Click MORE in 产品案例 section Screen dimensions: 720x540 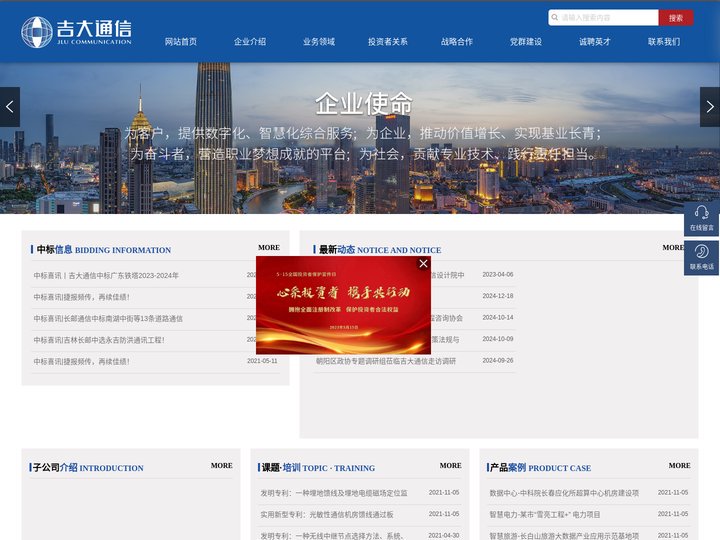point(680,466)
